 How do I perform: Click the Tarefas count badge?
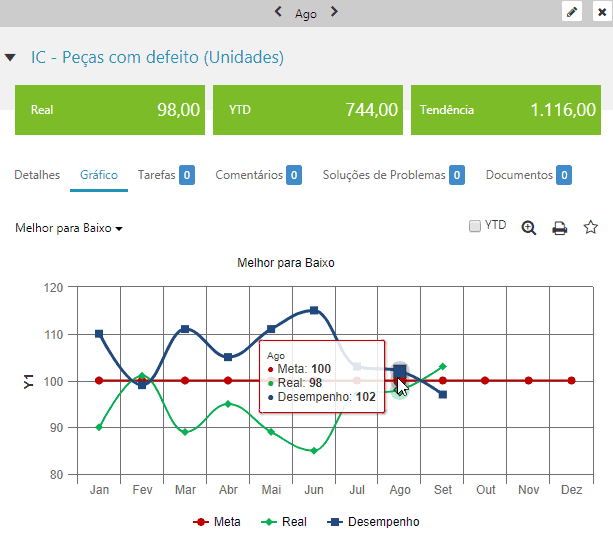coord(187,176)
